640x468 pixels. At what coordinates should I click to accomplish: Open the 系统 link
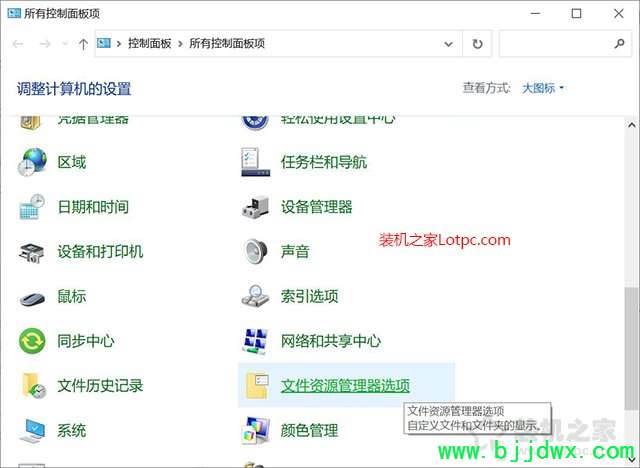72,430
